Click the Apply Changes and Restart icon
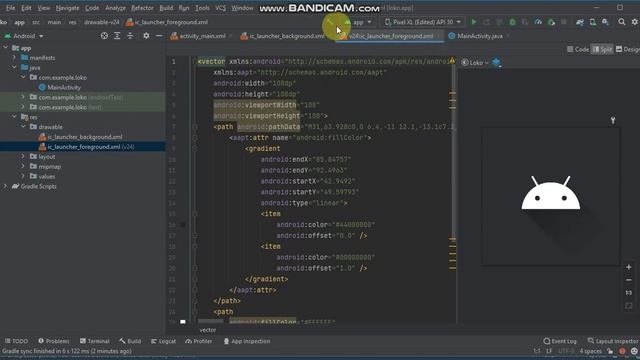 pos(487,22)
